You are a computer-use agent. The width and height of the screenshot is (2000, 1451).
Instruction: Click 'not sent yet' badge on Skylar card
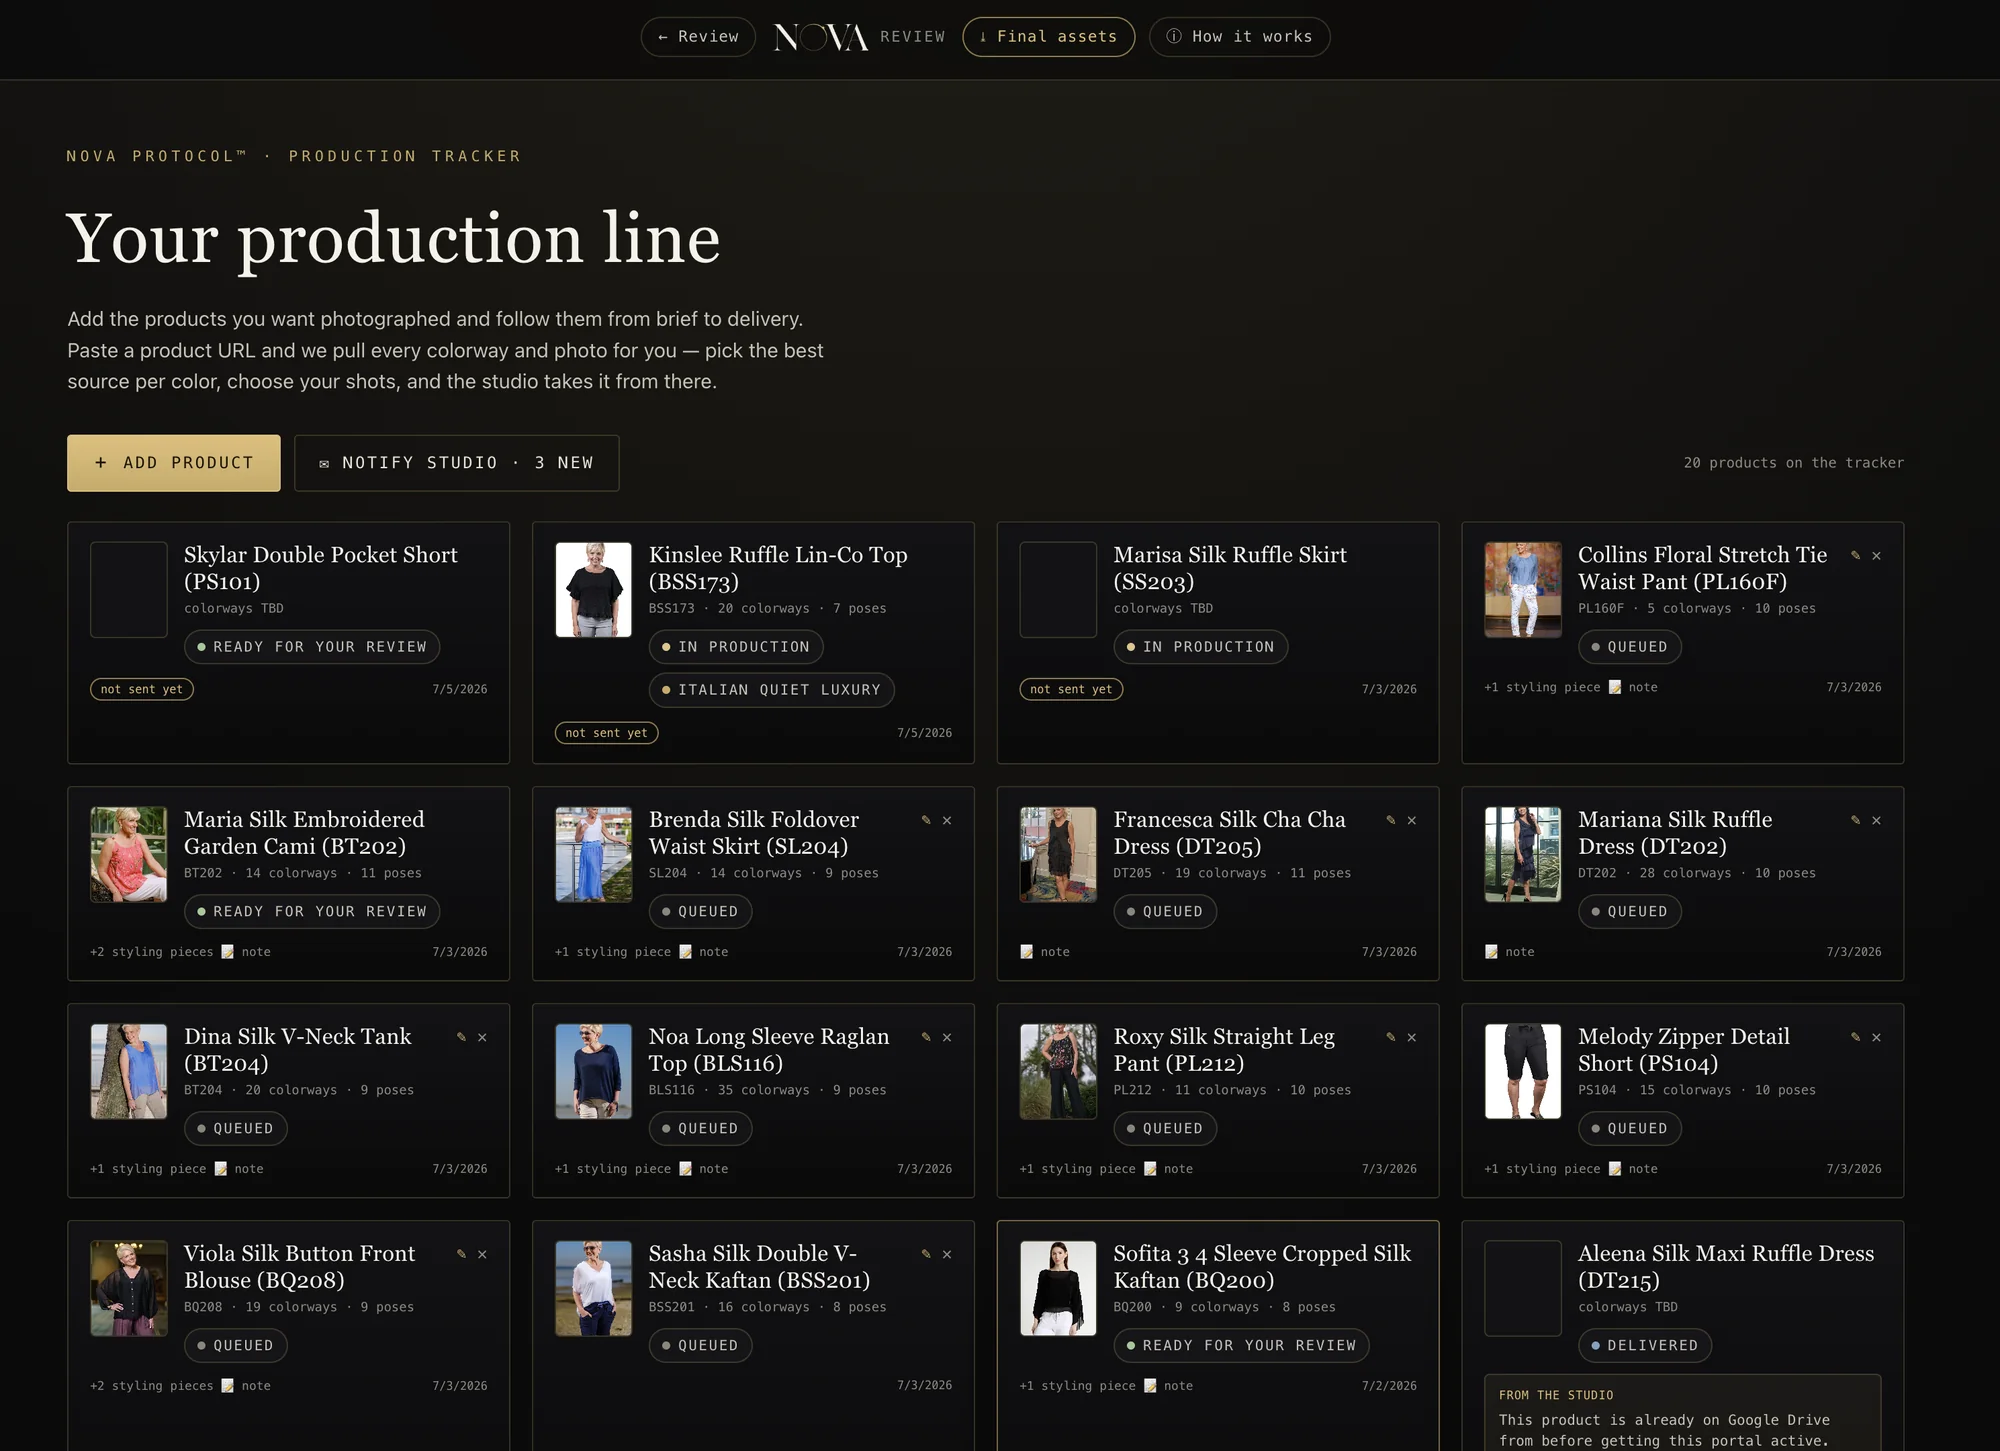(x=142, y=689)
